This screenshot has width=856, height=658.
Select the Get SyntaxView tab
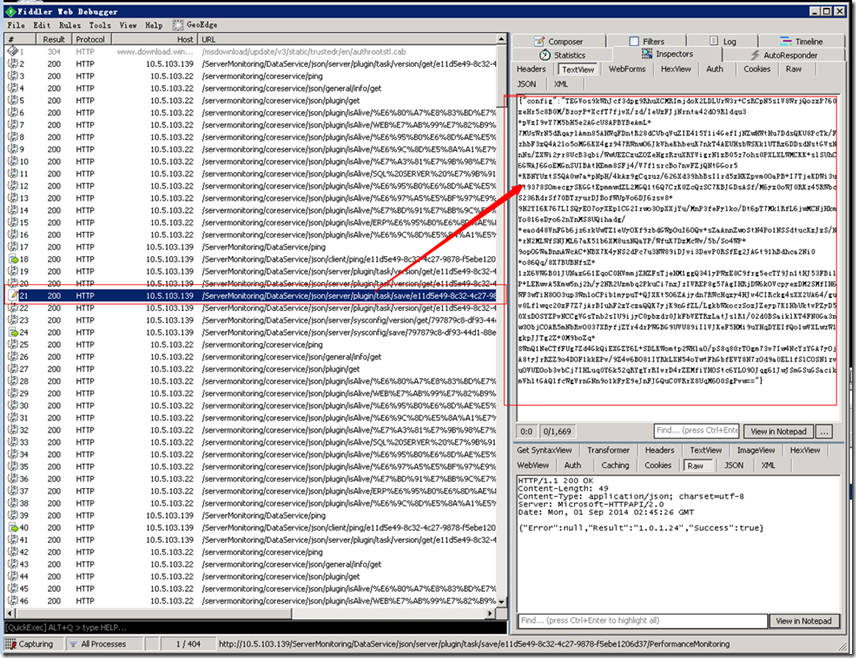coord(544,450)
